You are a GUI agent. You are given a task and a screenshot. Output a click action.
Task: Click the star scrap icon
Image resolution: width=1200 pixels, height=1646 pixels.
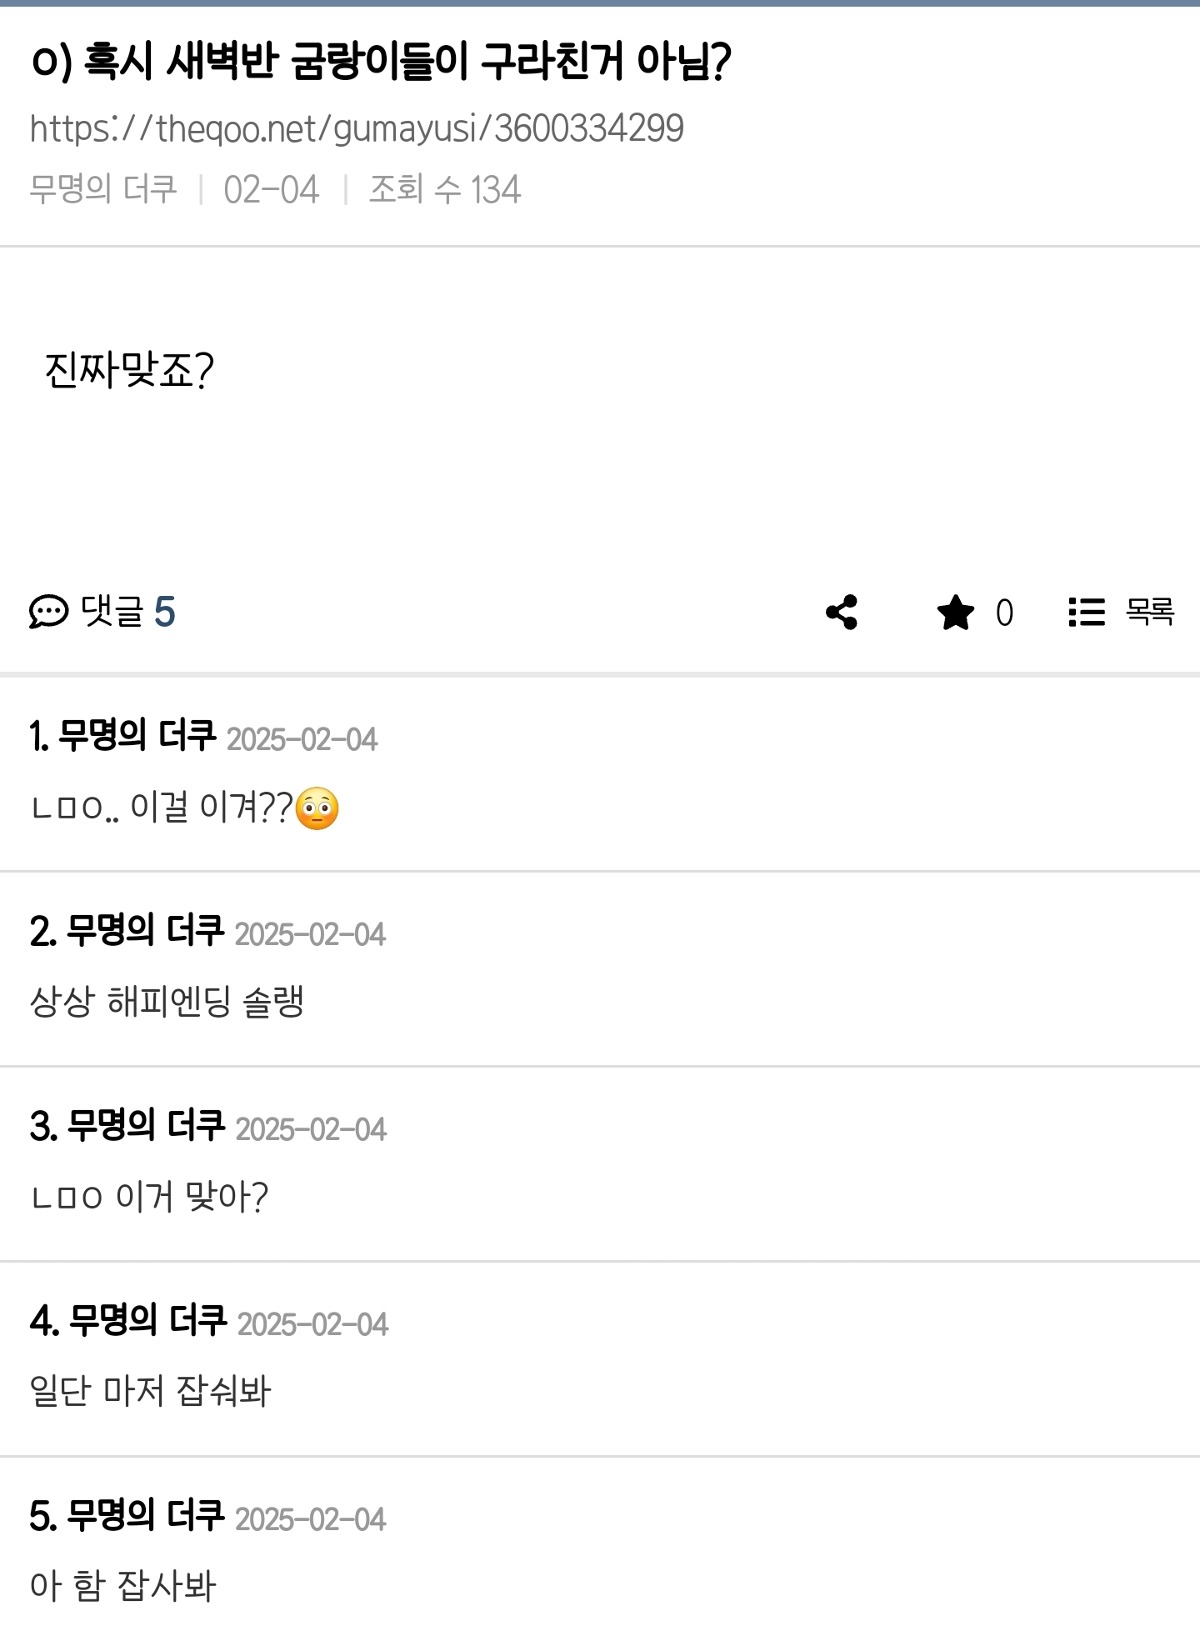click(x=955, y=612)
